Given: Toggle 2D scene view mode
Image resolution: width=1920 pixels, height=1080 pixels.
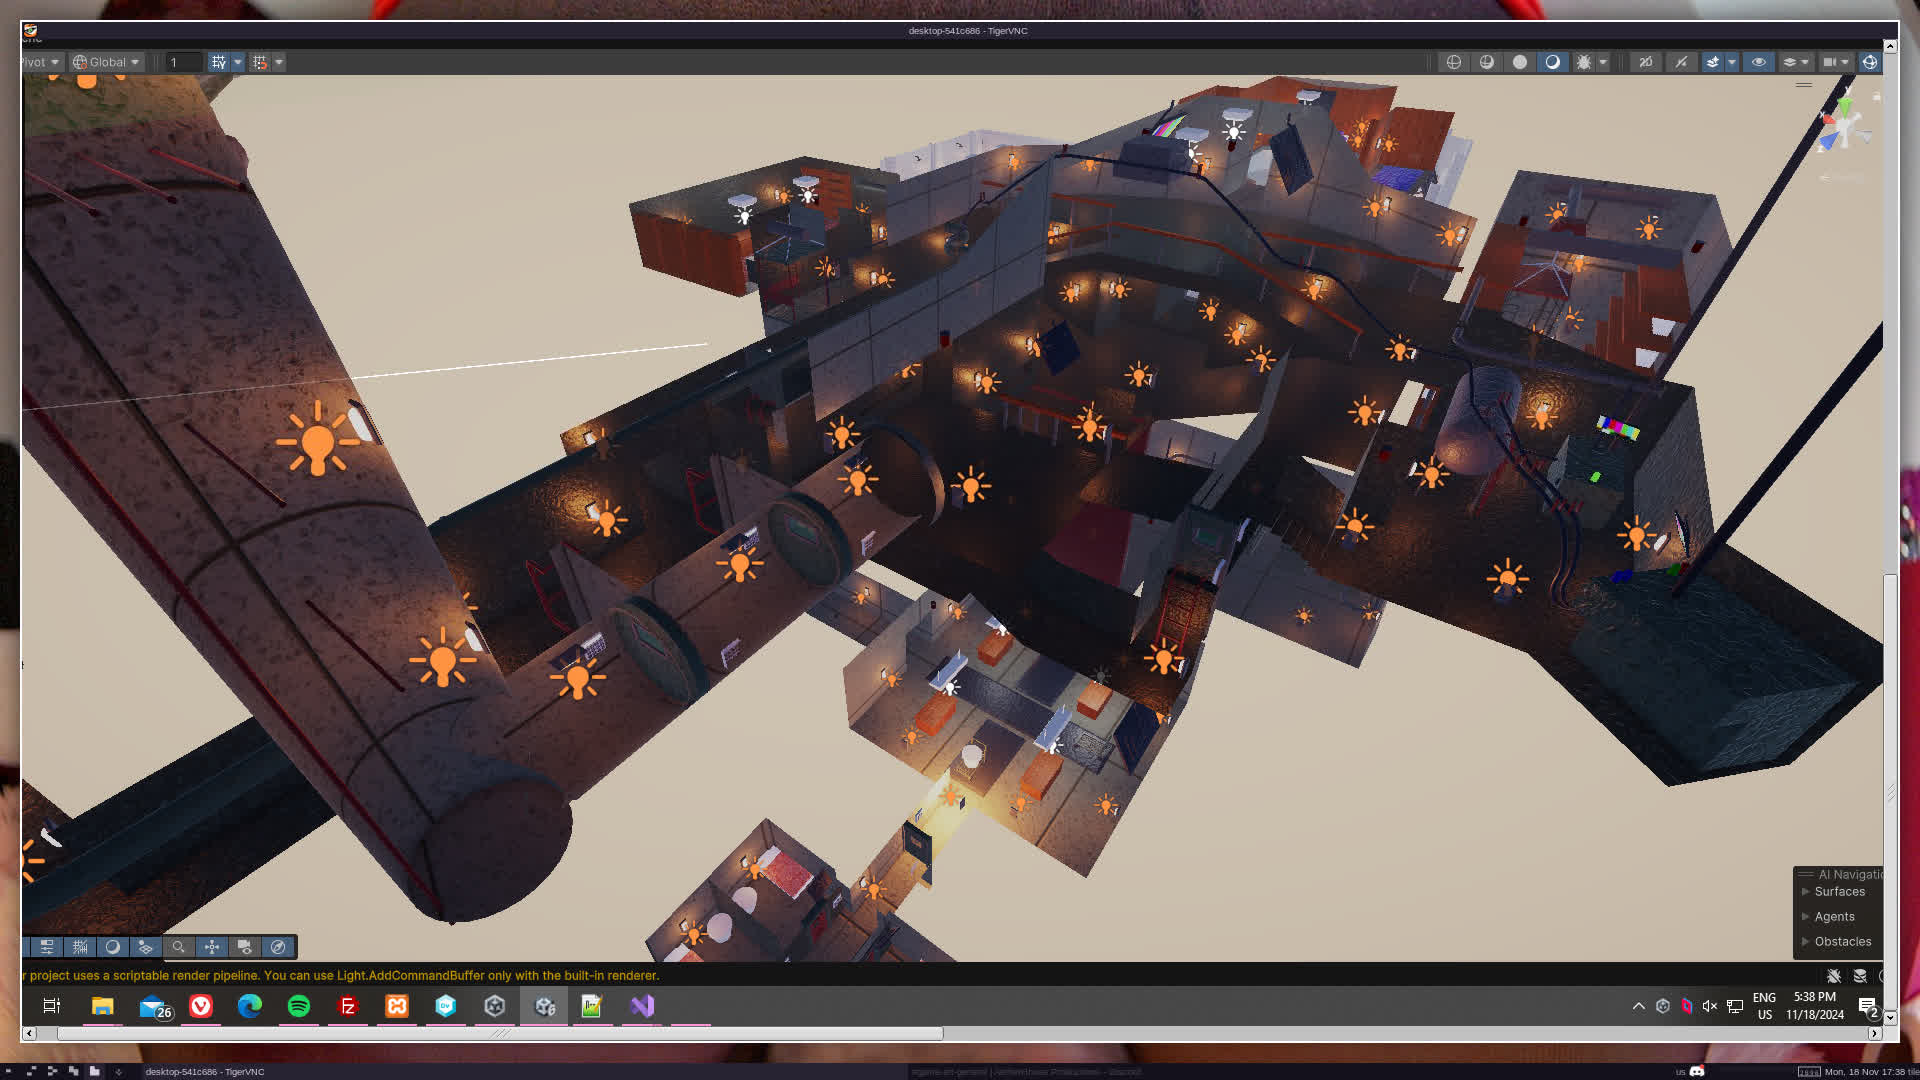Looking at the screenshot, I should coord(1646,62).
